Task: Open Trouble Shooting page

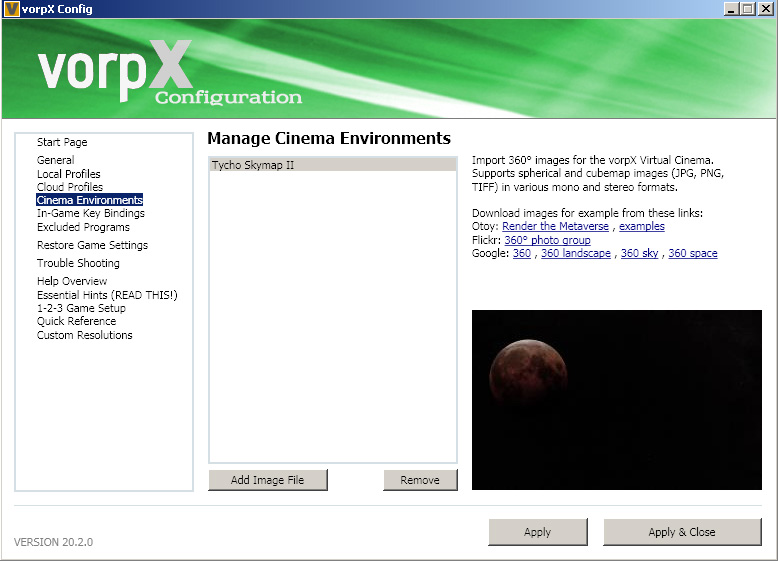Action: pos(78,263)
